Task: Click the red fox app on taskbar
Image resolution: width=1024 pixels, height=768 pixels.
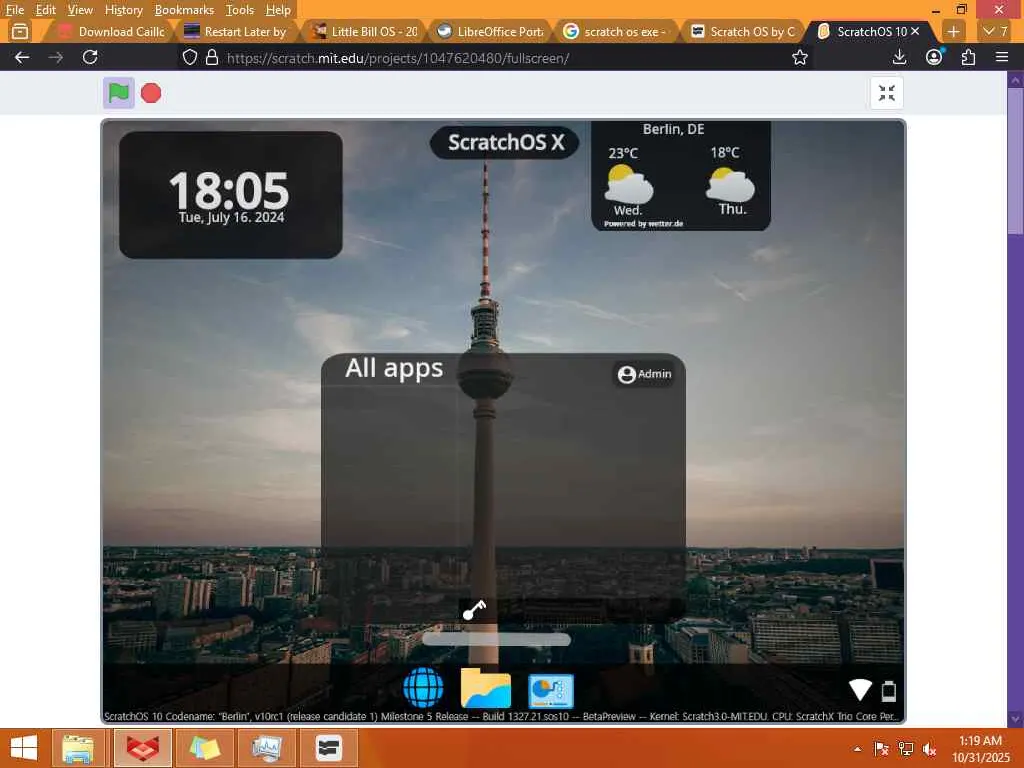Action: pos(142,748)
